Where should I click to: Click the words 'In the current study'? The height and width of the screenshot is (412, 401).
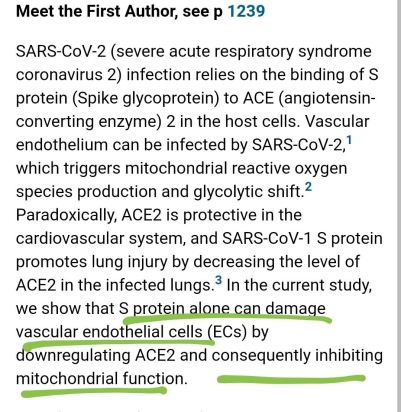point(299,285)
